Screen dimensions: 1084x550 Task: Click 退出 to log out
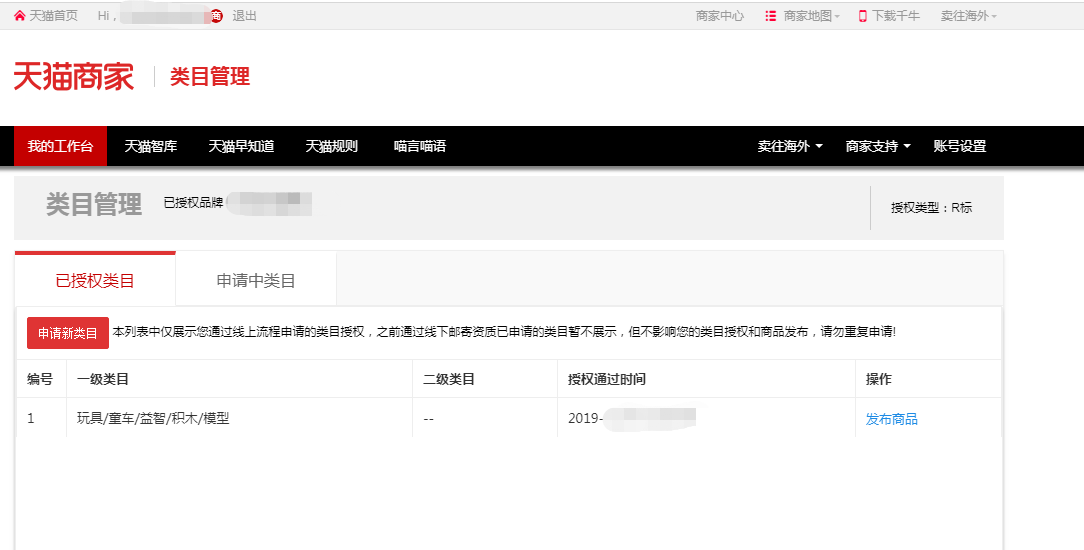coord(244,15)
